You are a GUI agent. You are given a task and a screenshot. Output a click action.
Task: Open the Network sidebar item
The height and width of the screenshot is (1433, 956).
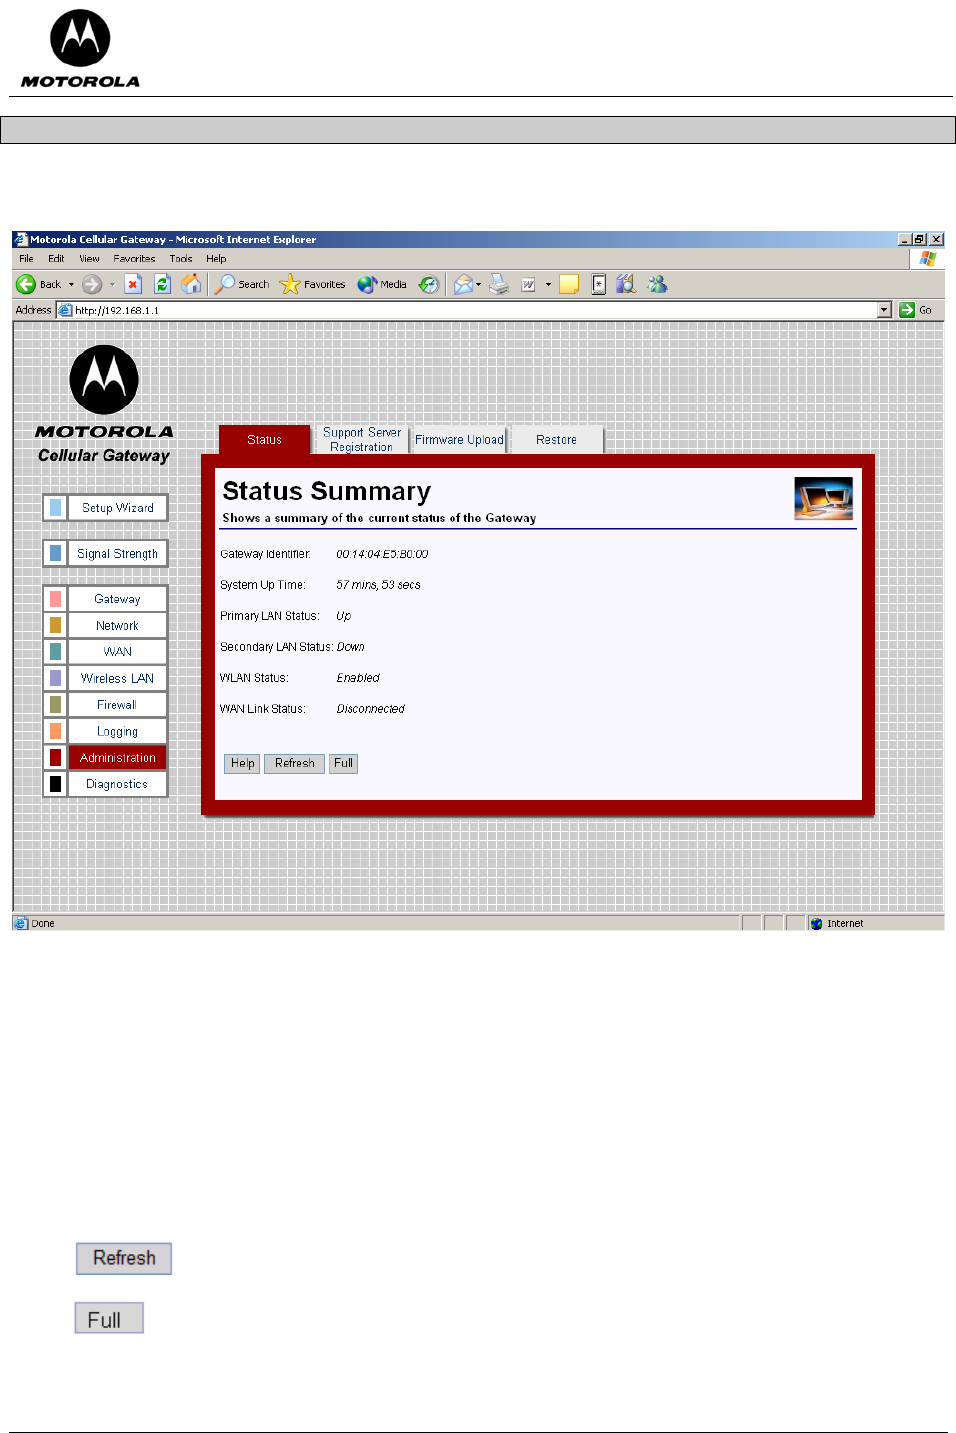pos(118,626)
